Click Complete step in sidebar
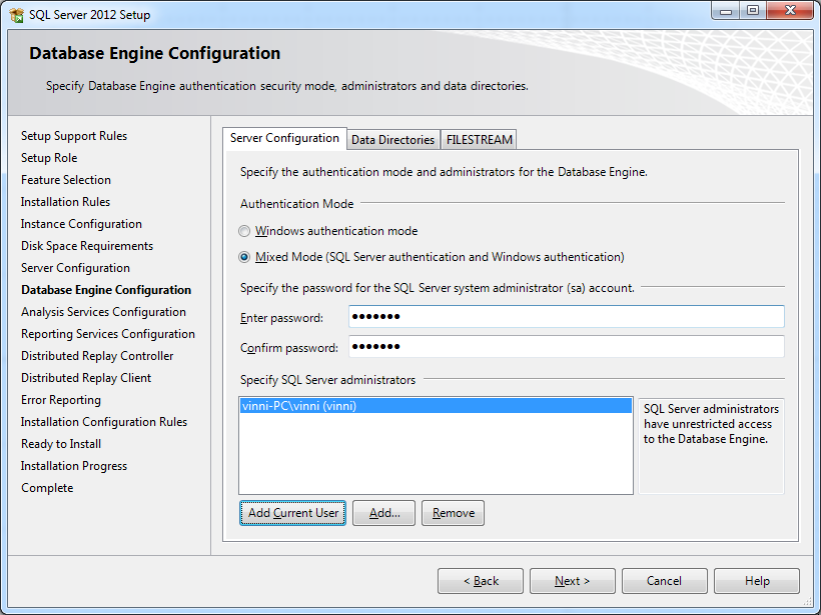 pyautogui.click(x=47, y=488)
